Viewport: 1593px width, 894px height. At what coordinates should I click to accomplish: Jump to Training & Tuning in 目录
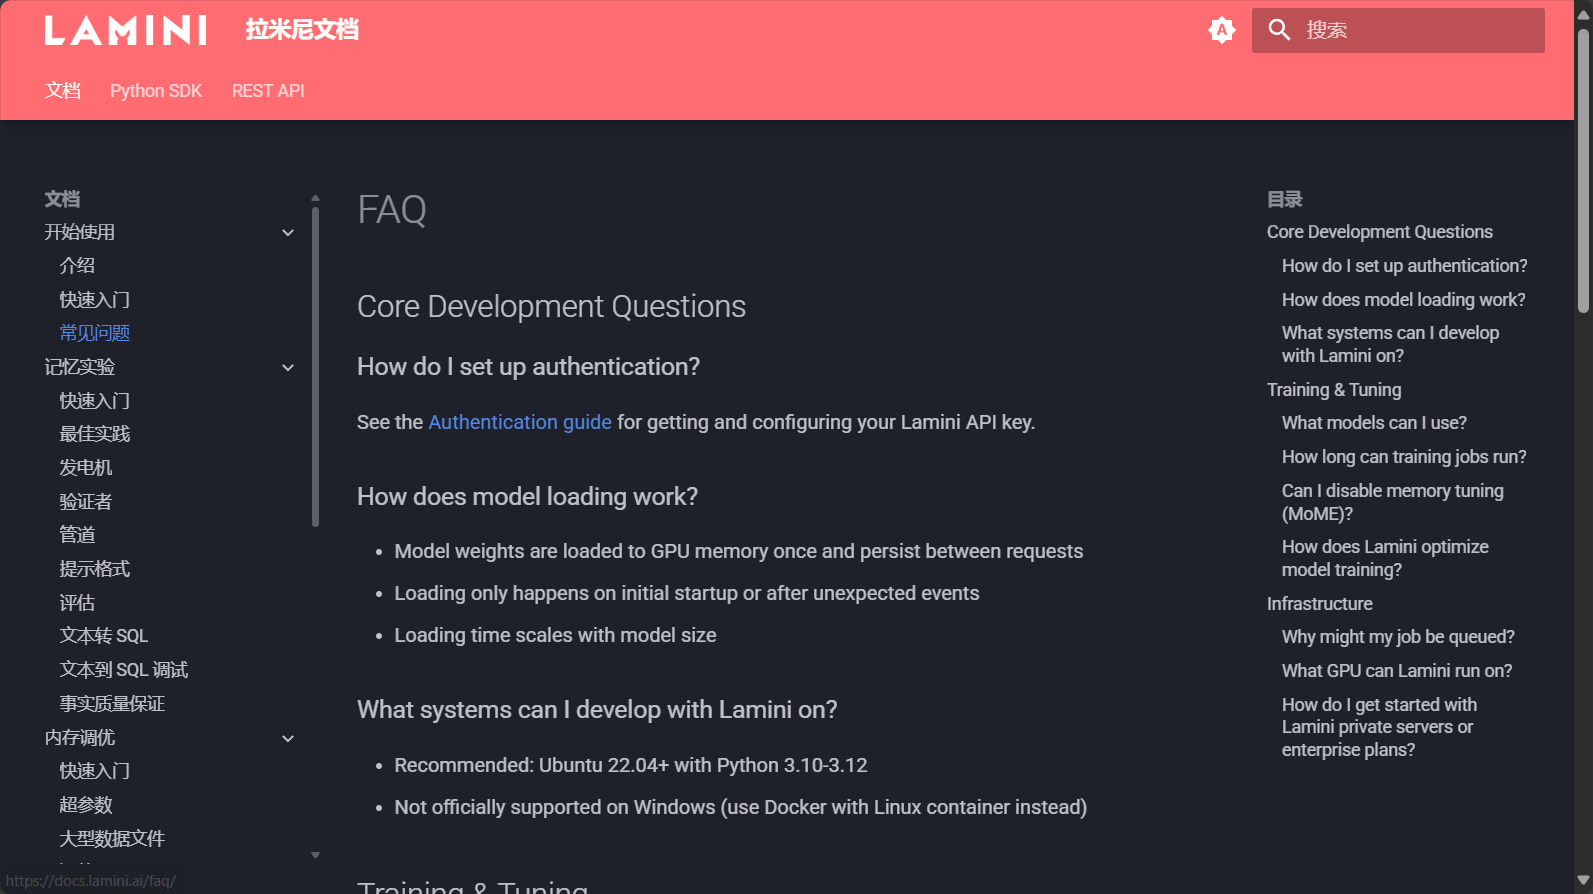coord(1334,390)
